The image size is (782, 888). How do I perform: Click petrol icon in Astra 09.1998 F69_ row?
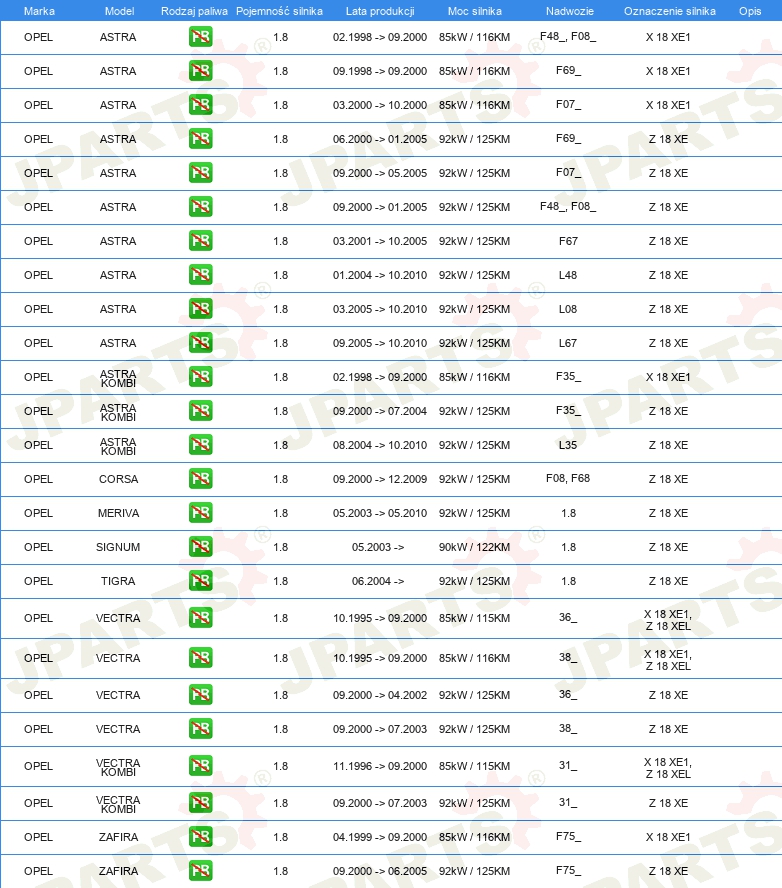click(200, 71)
